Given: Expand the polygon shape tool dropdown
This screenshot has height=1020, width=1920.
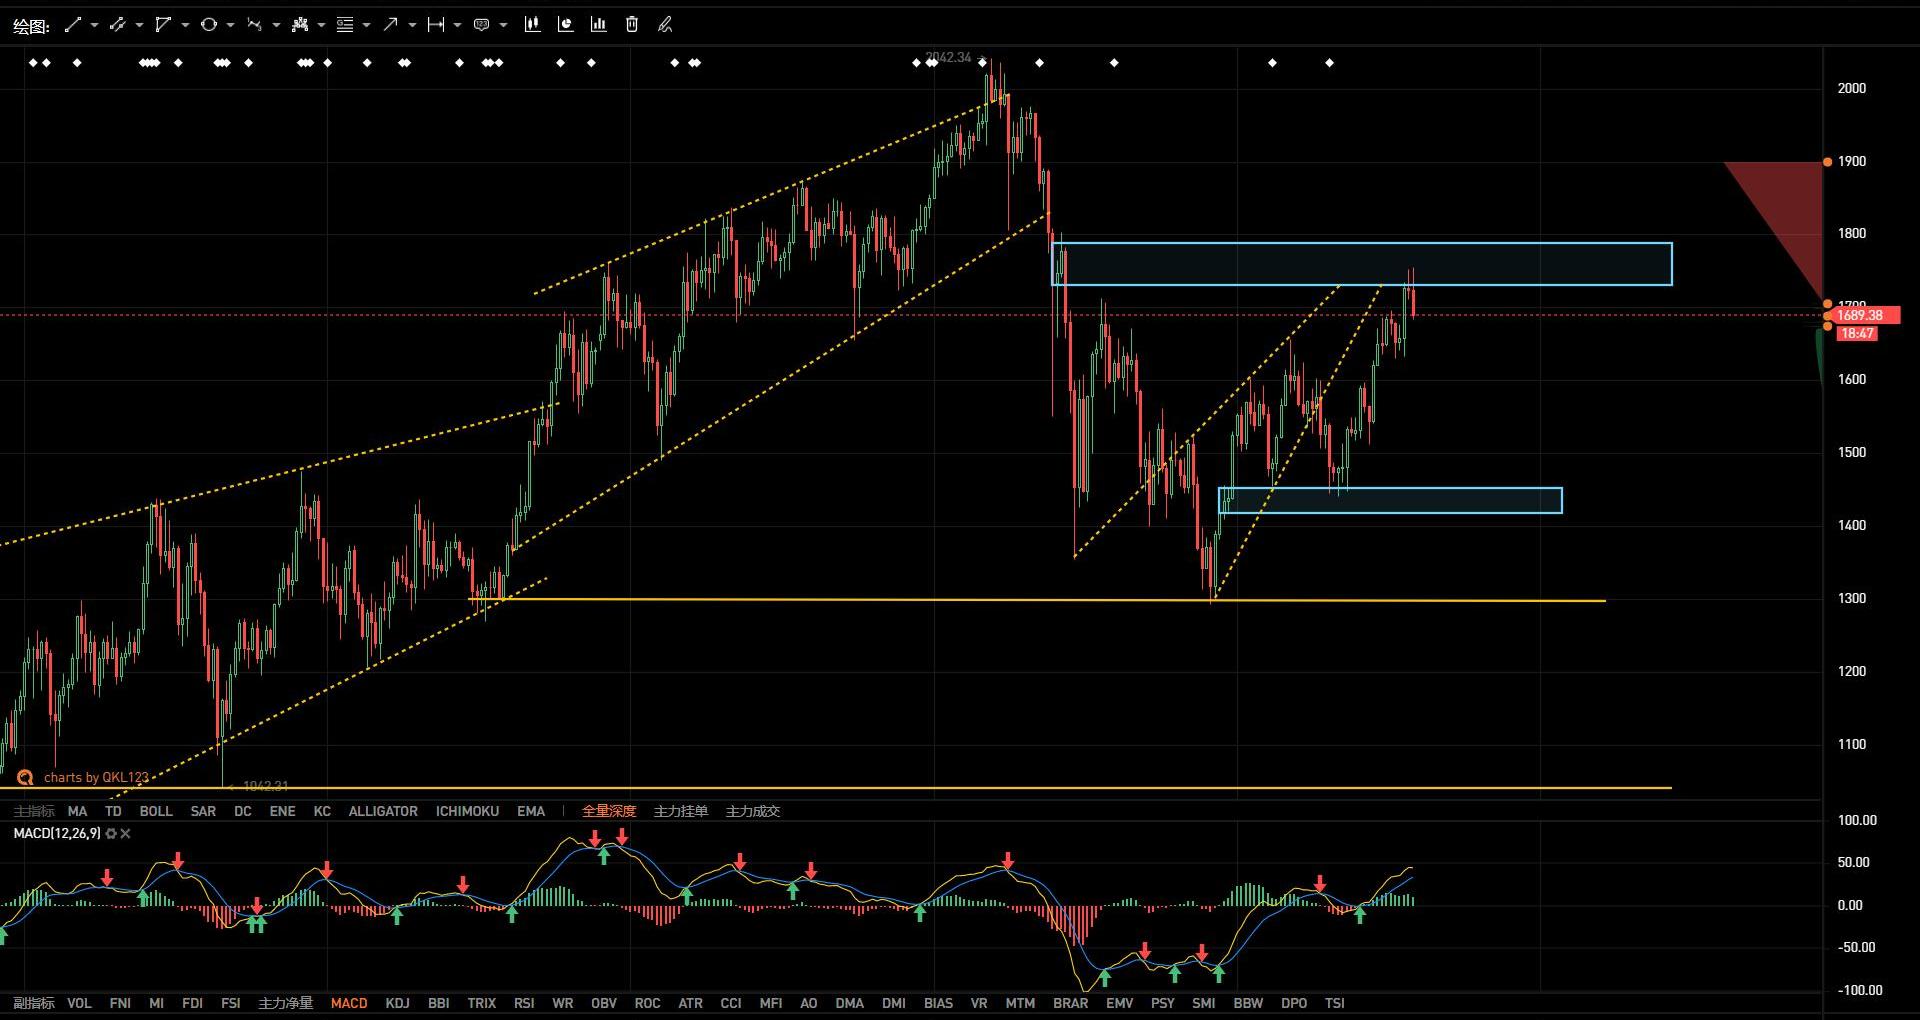Looking at the screenshot, I should pyautogui.click(x=185, y=25).
